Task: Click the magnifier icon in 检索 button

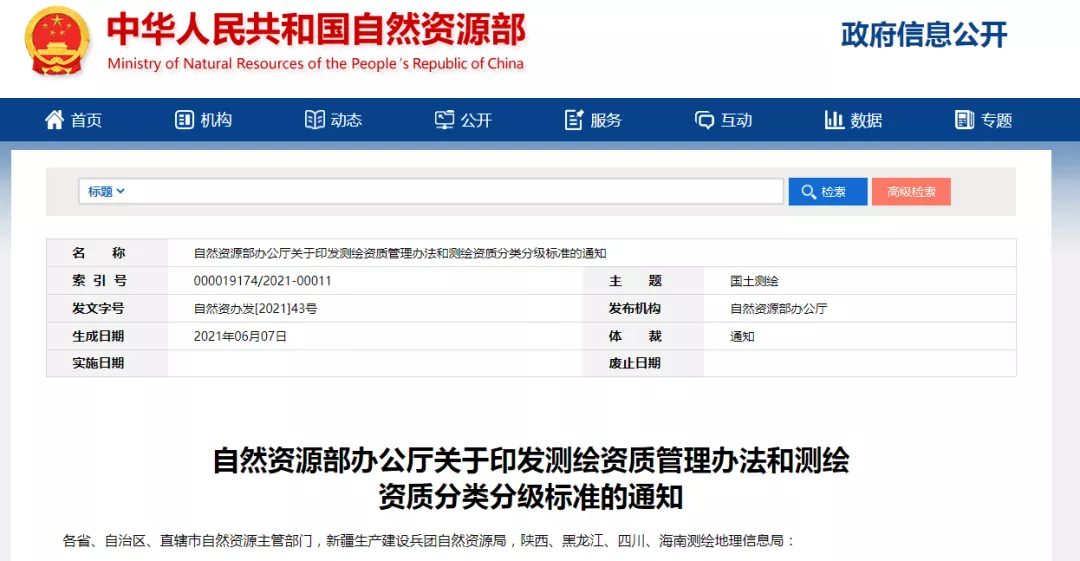Action: tap(809, 192)
